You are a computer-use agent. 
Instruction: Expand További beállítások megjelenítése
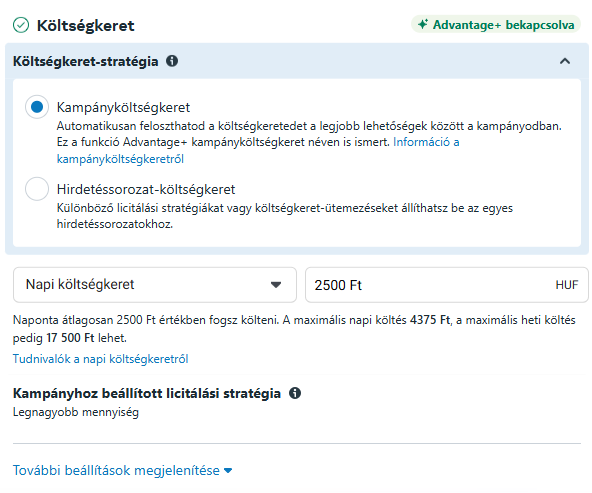pos(122,470)
